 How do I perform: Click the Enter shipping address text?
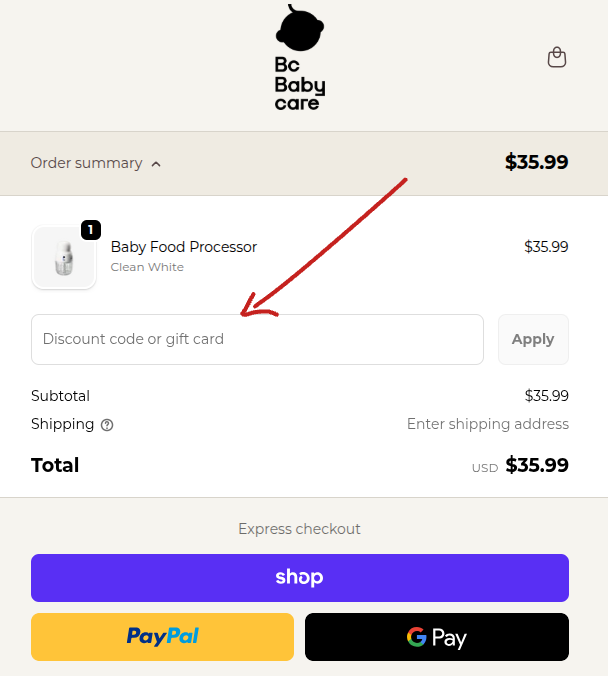(487, 424)
